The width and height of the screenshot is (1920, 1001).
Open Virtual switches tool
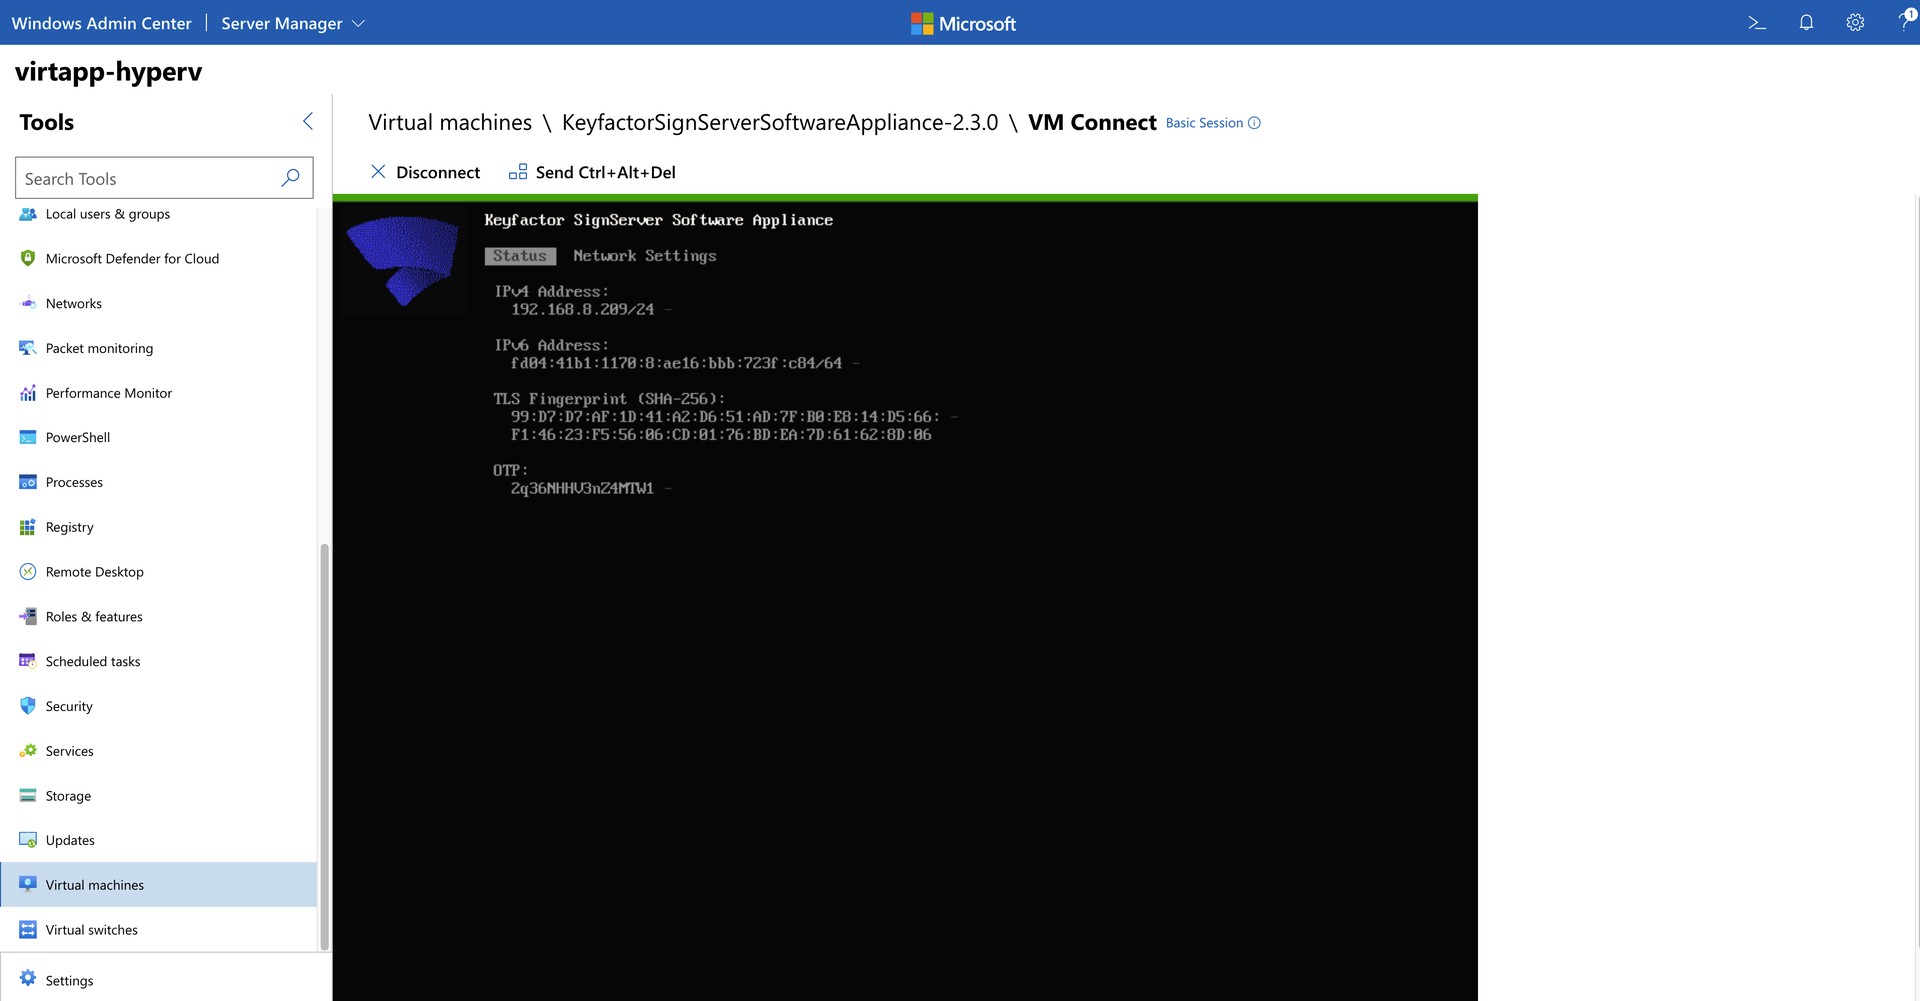(92, 930)
